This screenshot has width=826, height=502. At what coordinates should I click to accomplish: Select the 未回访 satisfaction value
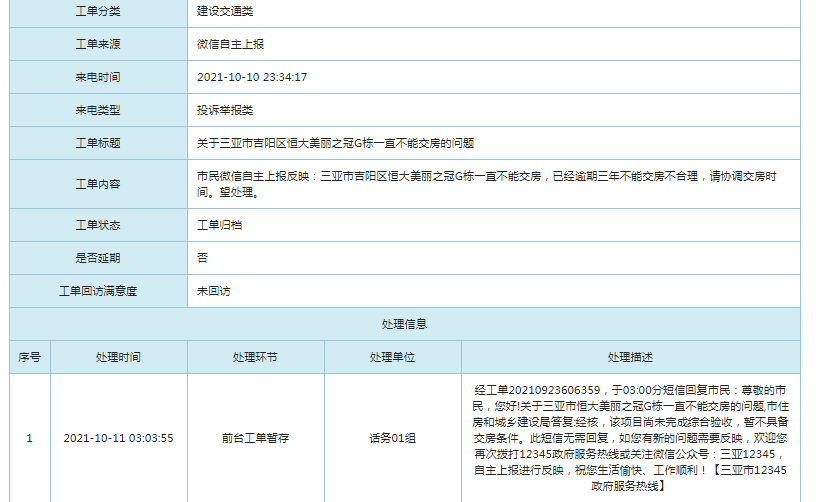[214, 291]
